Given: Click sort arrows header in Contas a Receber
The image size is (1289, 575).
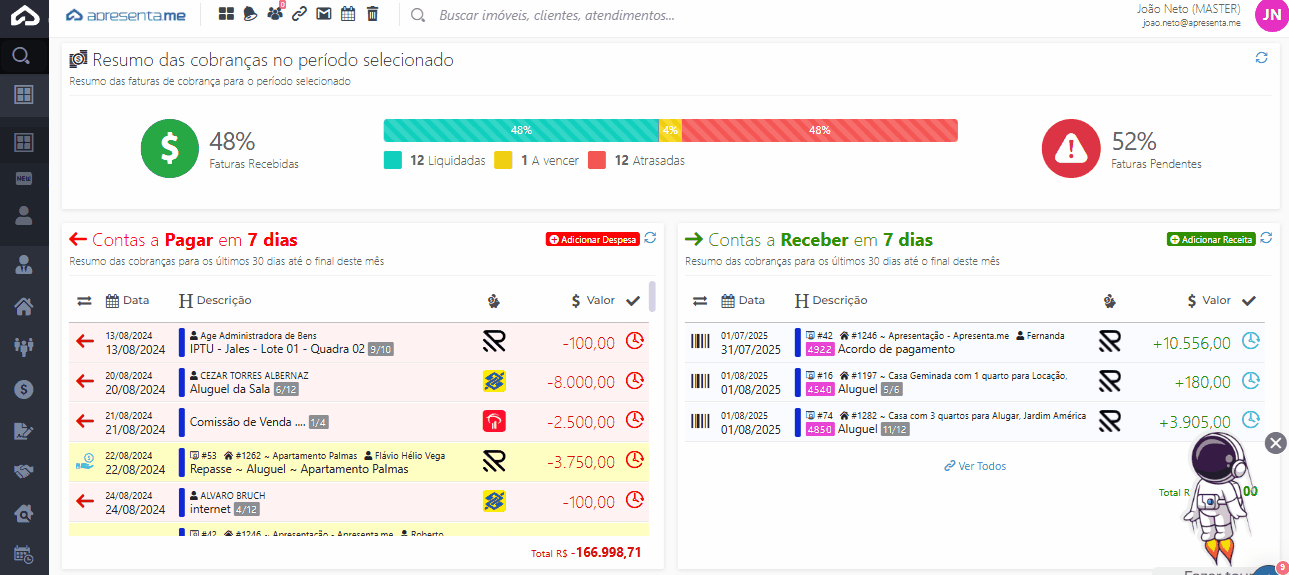Looking at the screenshot, I should pyautogui.click(x=700, y=300).
